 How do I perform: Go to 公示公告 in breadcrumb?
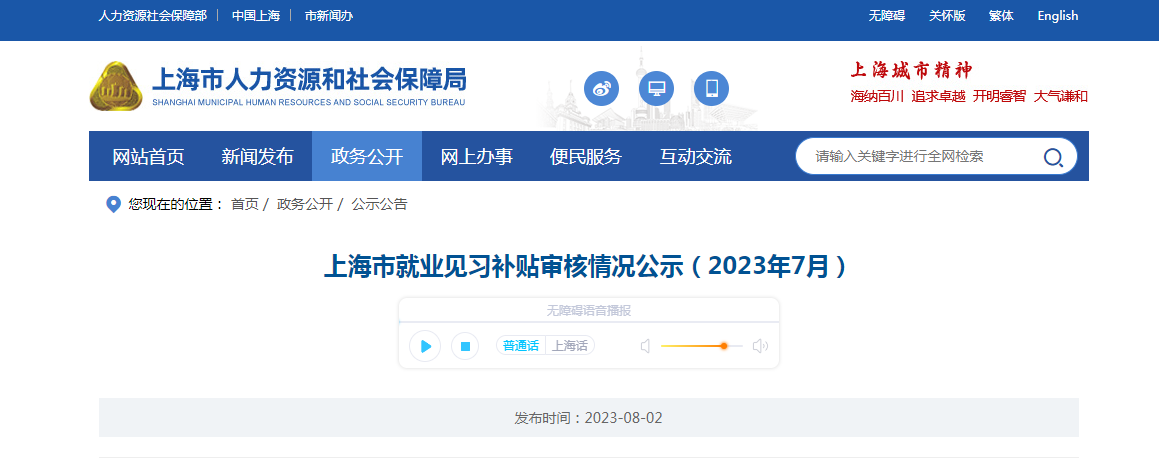(379, 205)
